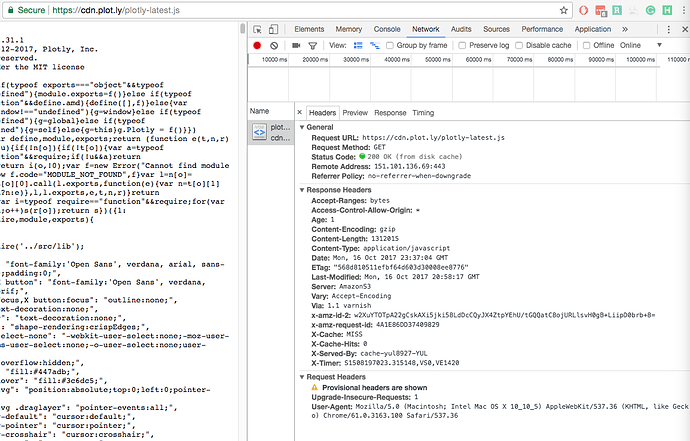This screenshot has height=441, width=690.
Task: Open the green circular G extension
Action: tap(650, 10)
